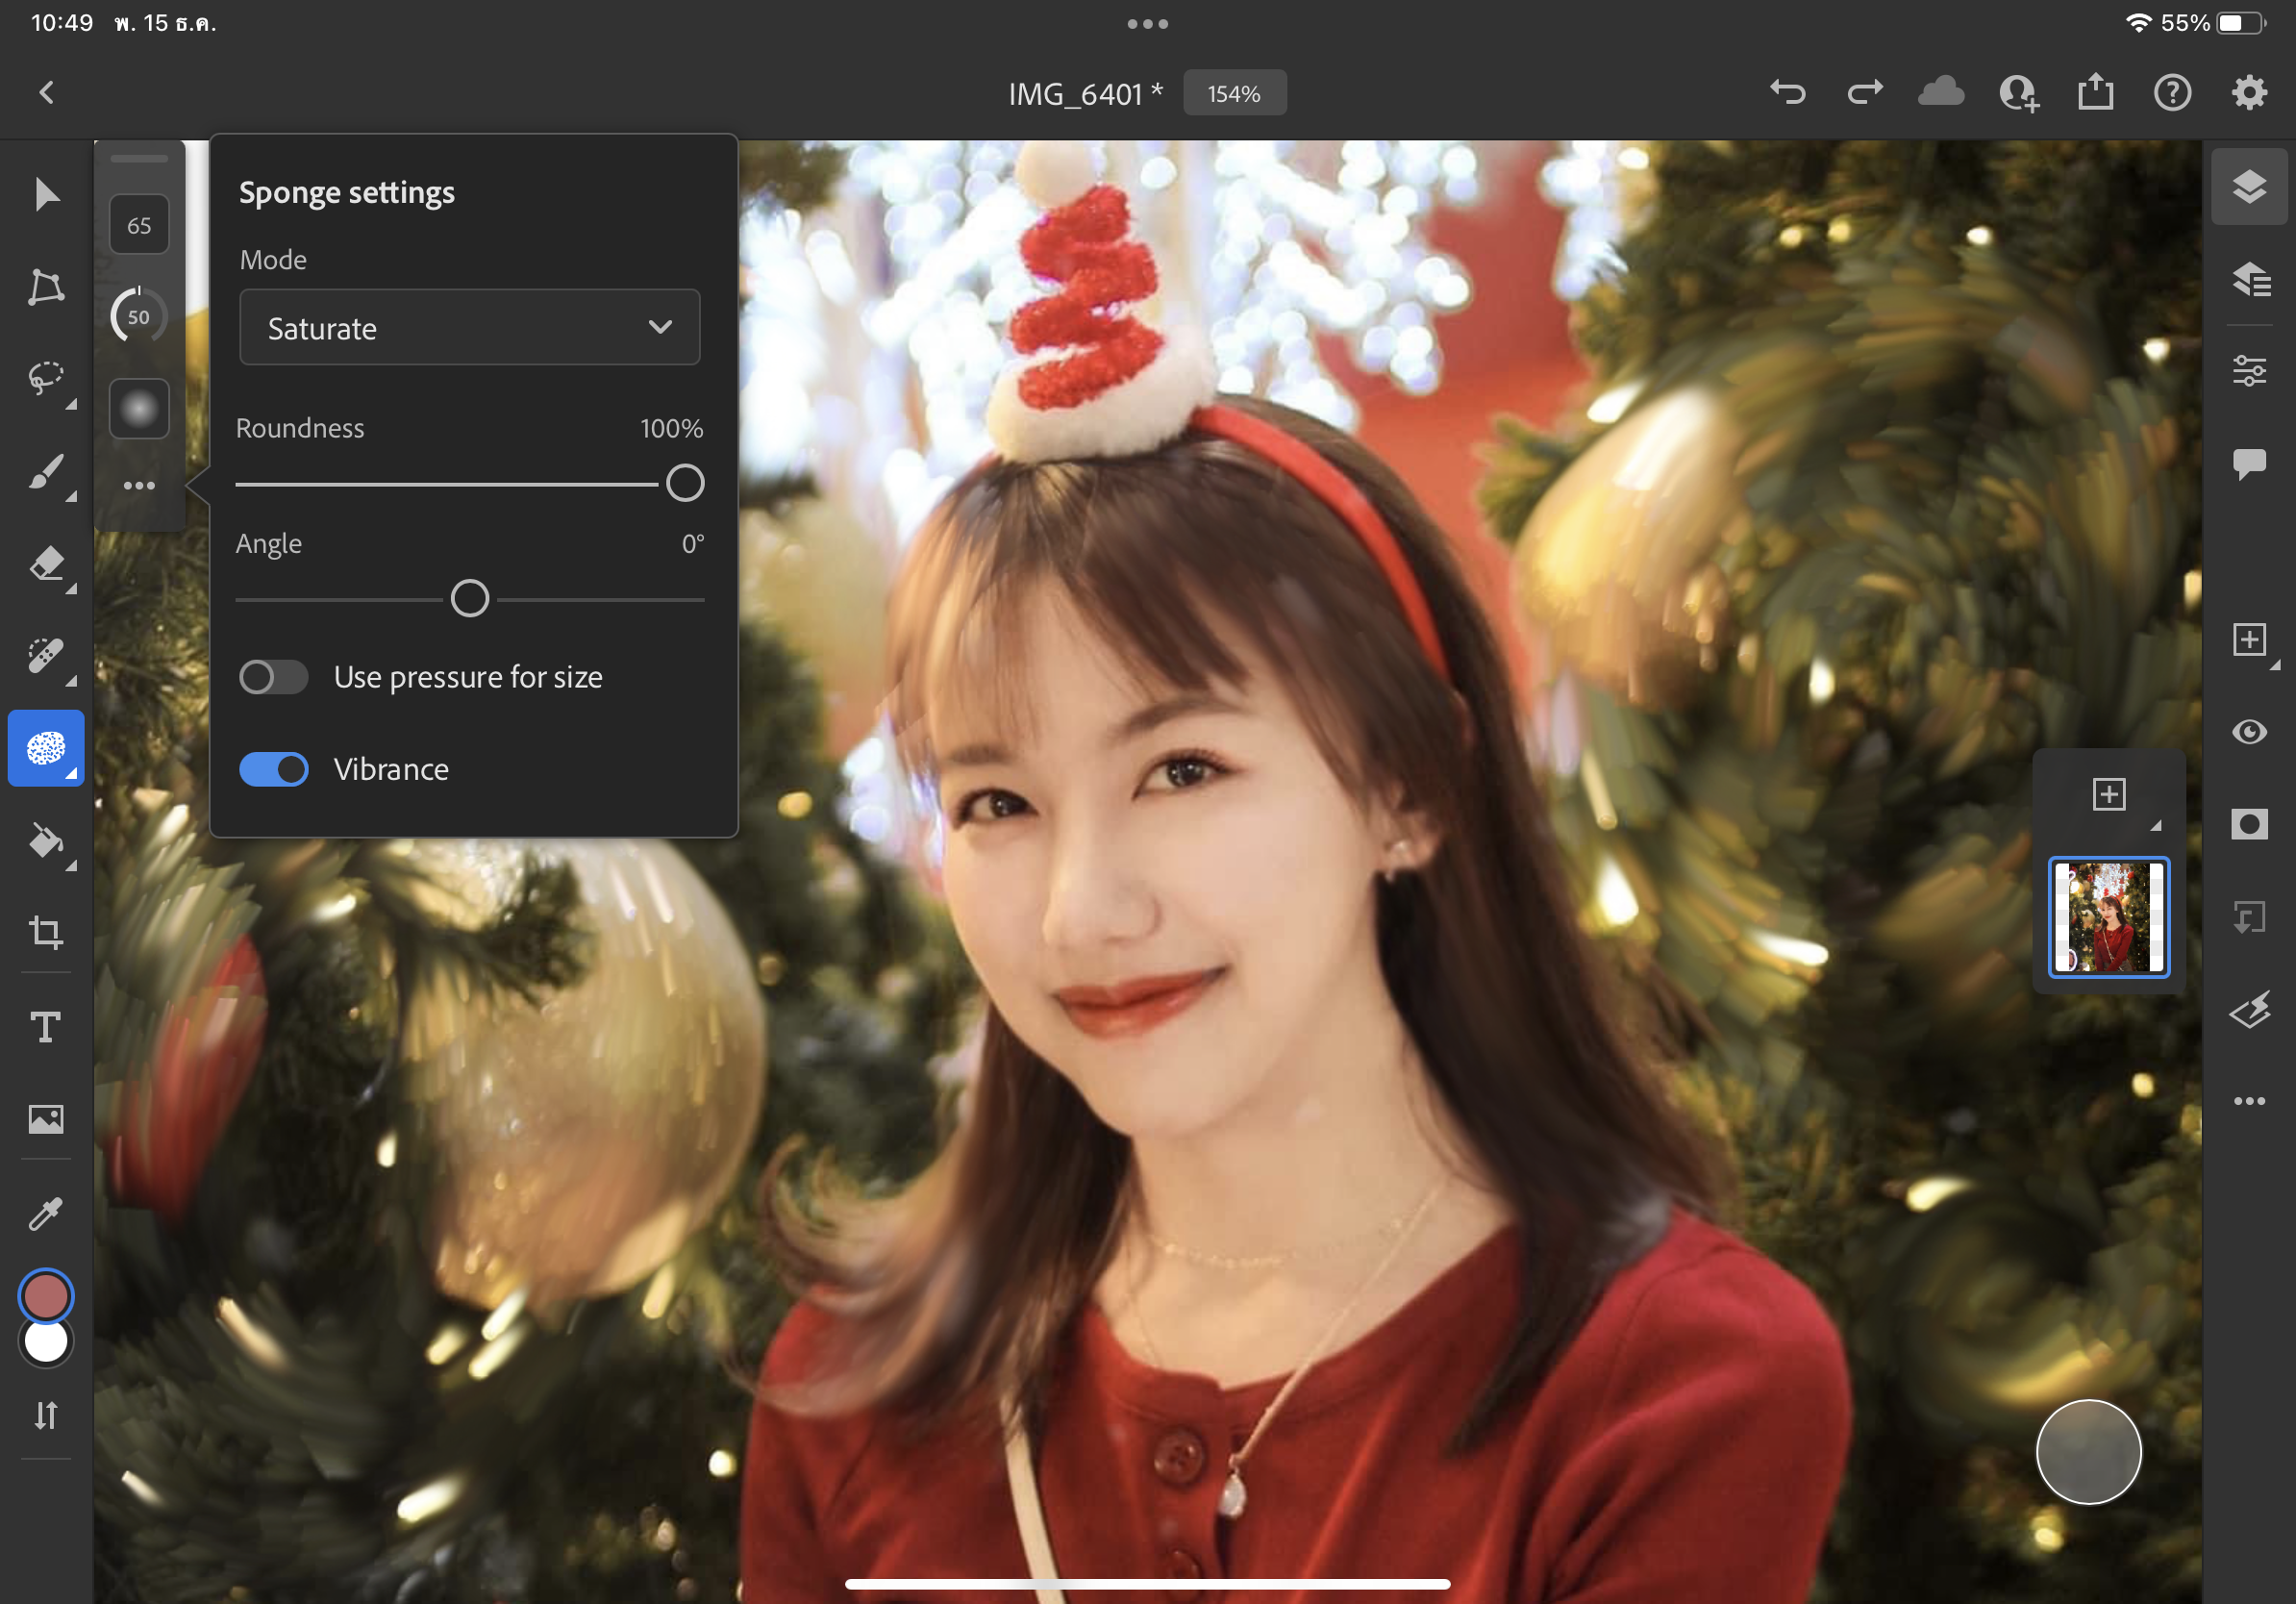Open the compact Layers view
Image resolution: width=2296 pixels, height=1604 pixels.
coord(2249,186)
